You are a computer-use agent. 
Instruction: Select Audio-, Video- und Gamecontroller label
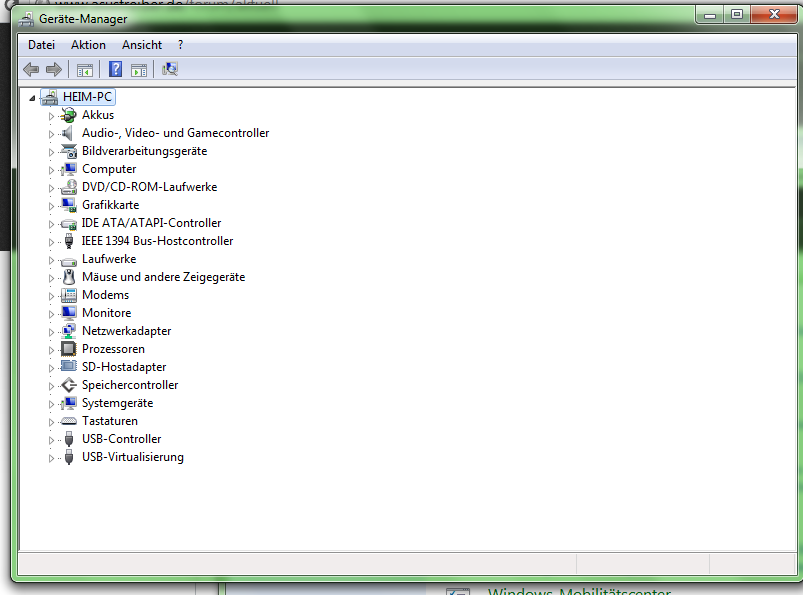click(x=176, y=133)
